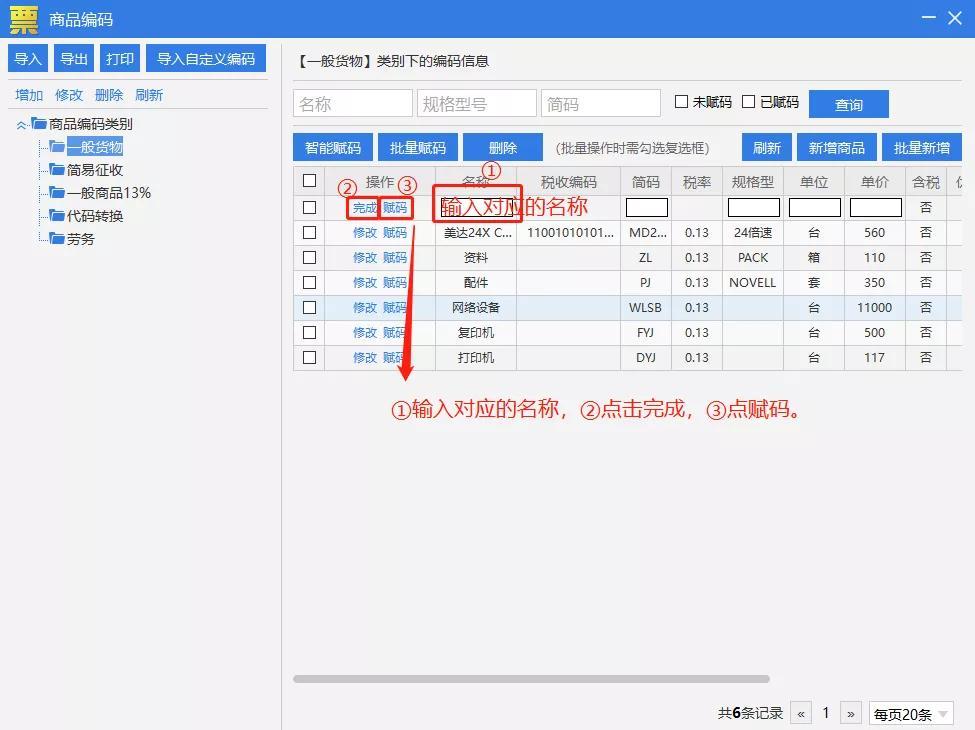Click the 简码 input in editing row
The width and height of the screenshot is (975, 730).
click(647, 208)
